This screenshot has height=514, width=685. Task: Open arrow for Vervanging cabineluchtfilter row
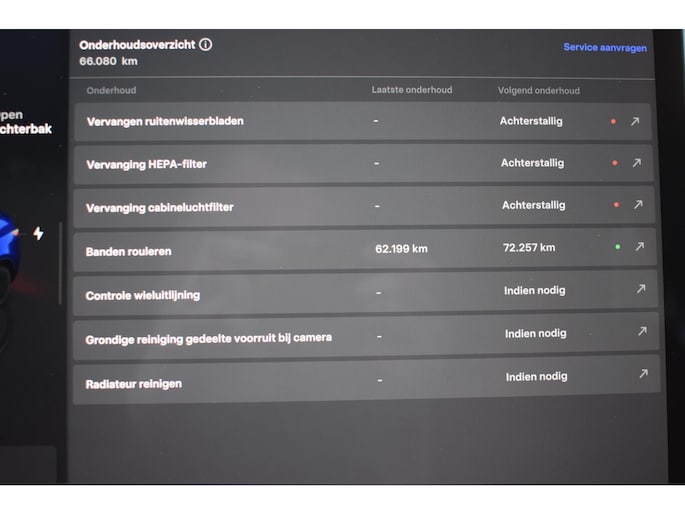637,205
